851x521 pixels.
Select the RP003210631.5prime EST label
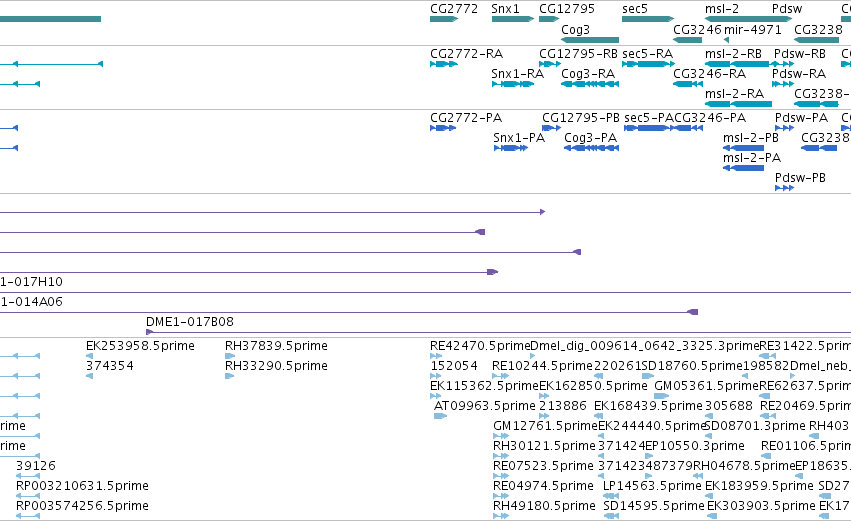(82, 486)
